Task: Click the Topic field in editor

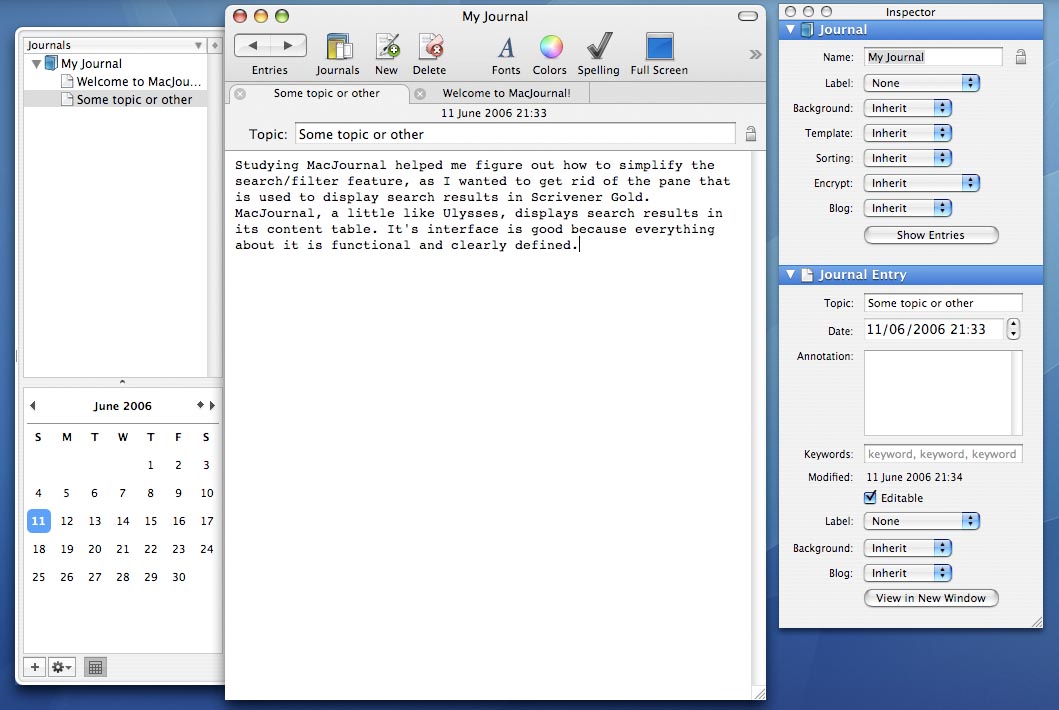Action: (515, 134)
